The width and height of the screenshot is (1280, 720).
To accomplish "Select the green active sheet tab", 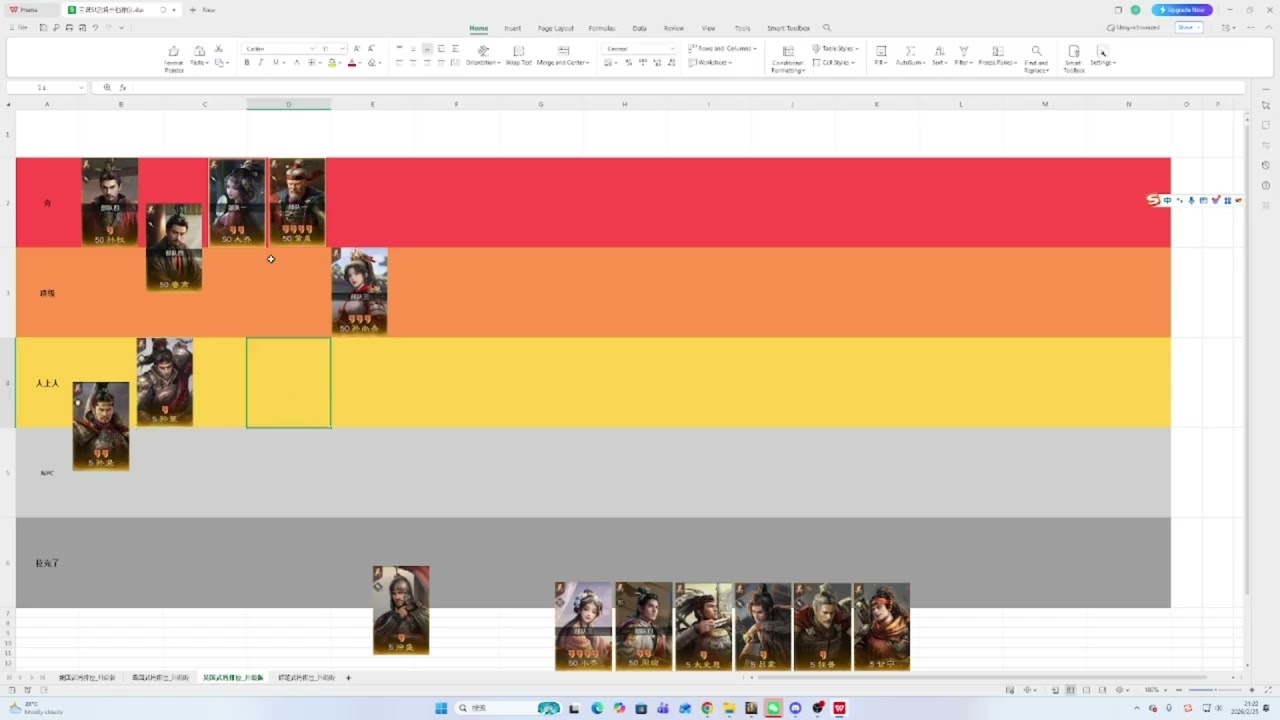I will tap(233, 678).
